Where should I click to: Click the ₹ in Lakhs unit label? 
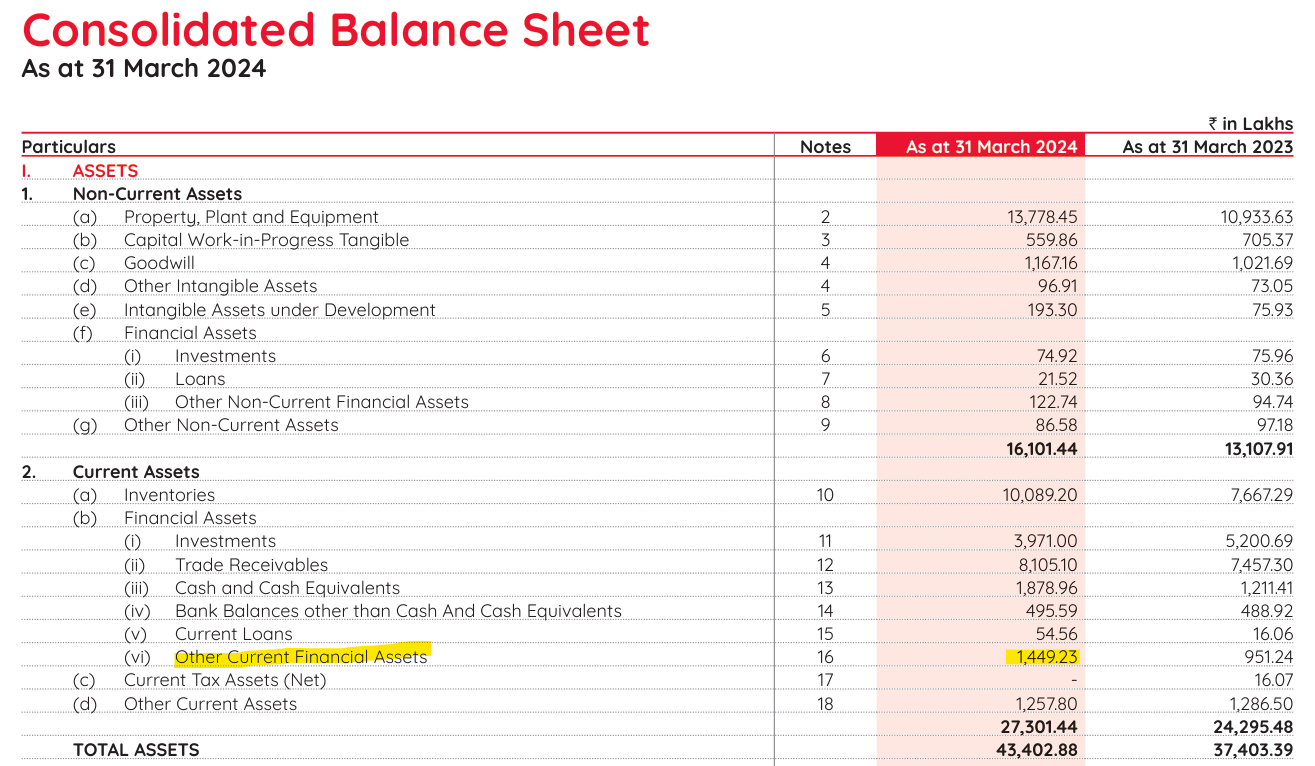pyautogui.click(x=1250, y=124)
